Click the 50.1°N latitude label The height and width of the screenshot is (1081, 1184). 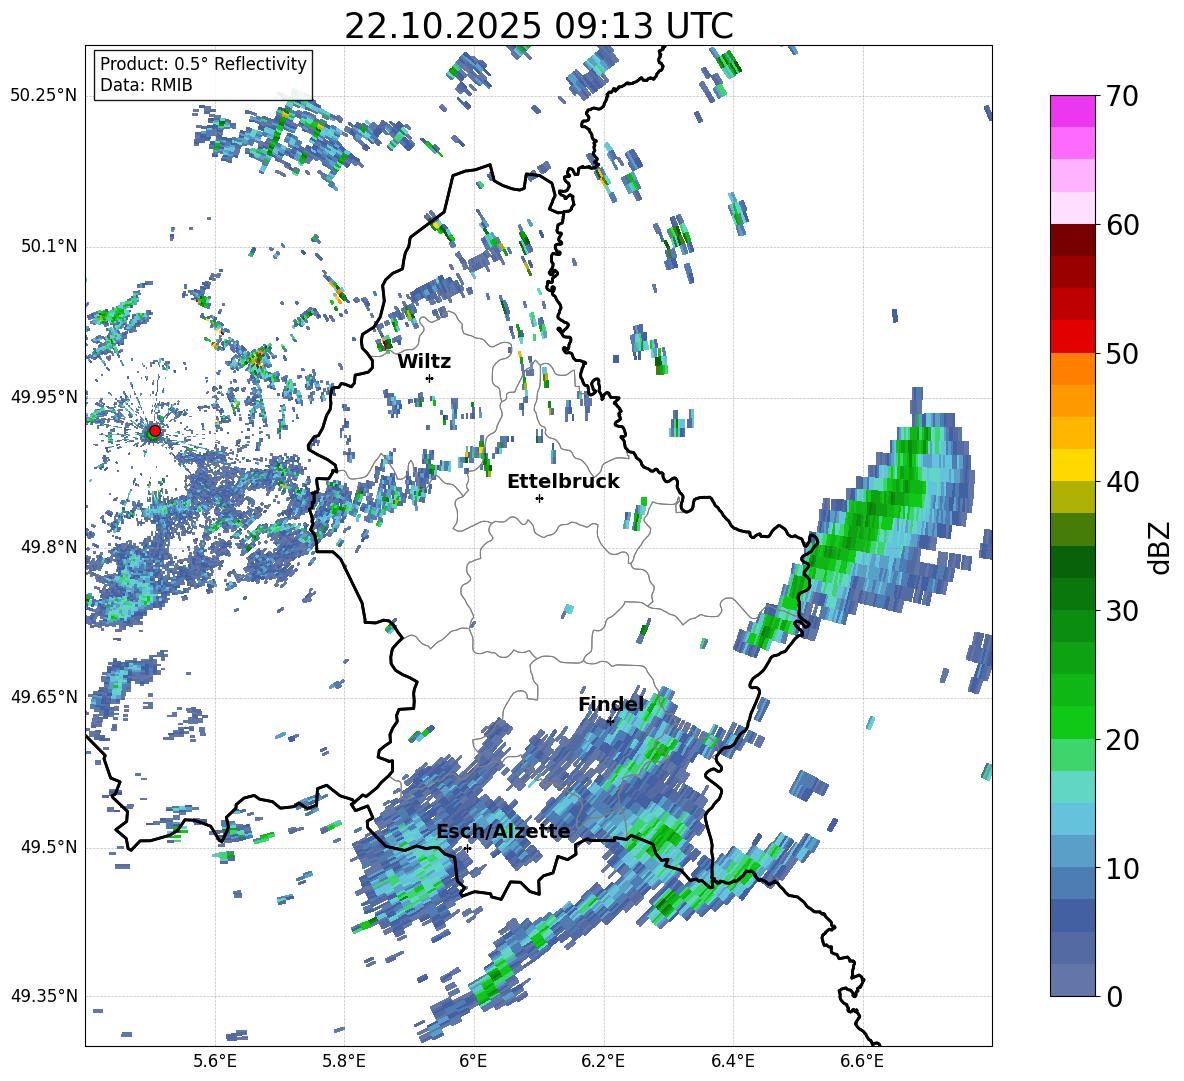[48, 246]
